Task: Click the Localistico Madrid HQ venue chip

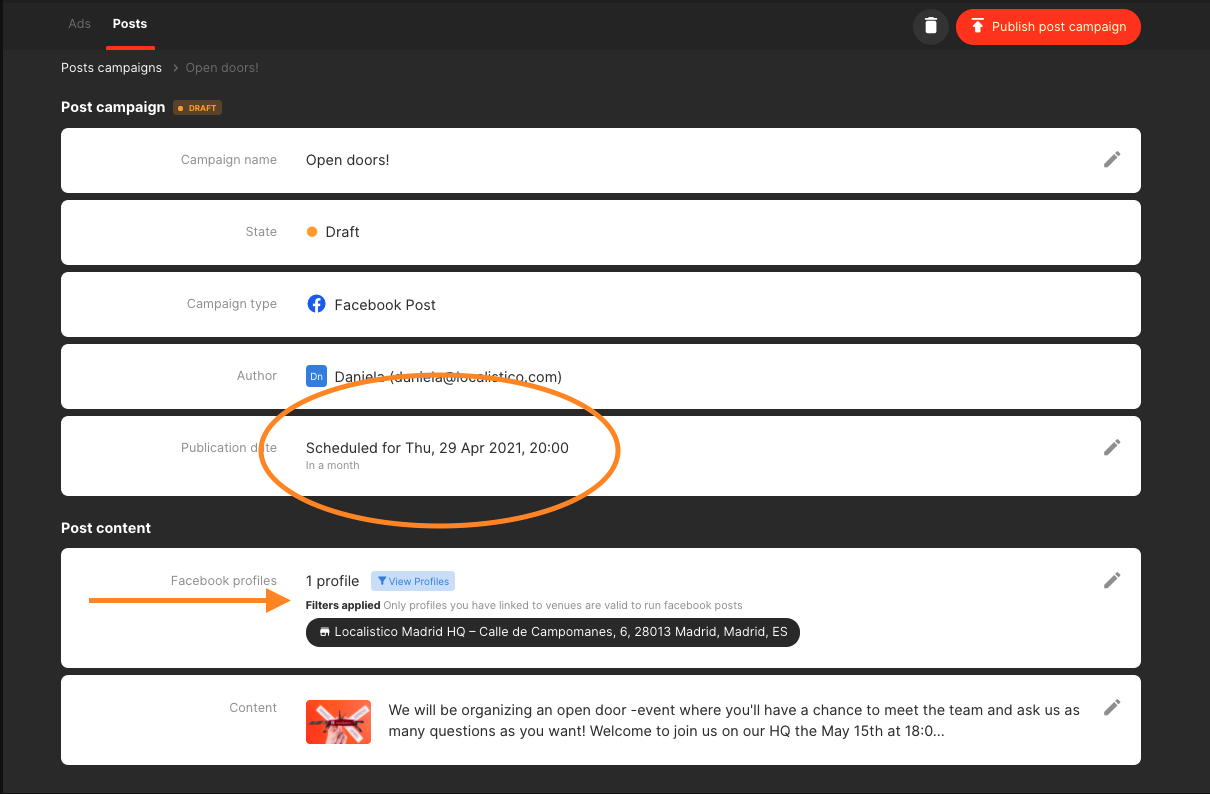Action: 553,632
